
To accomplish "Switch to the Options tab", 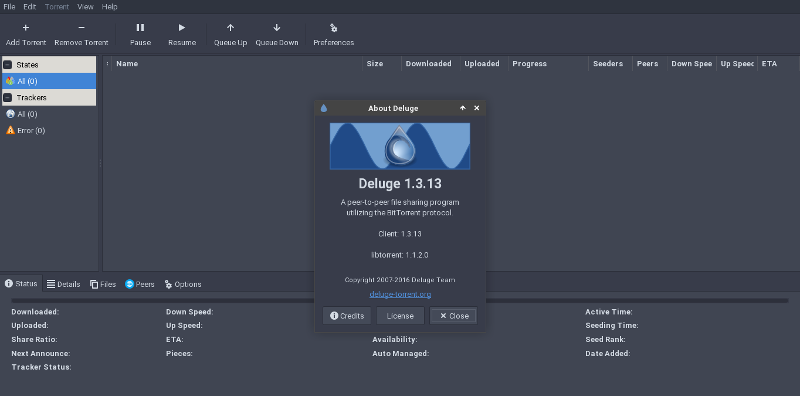I will point(183,284).
